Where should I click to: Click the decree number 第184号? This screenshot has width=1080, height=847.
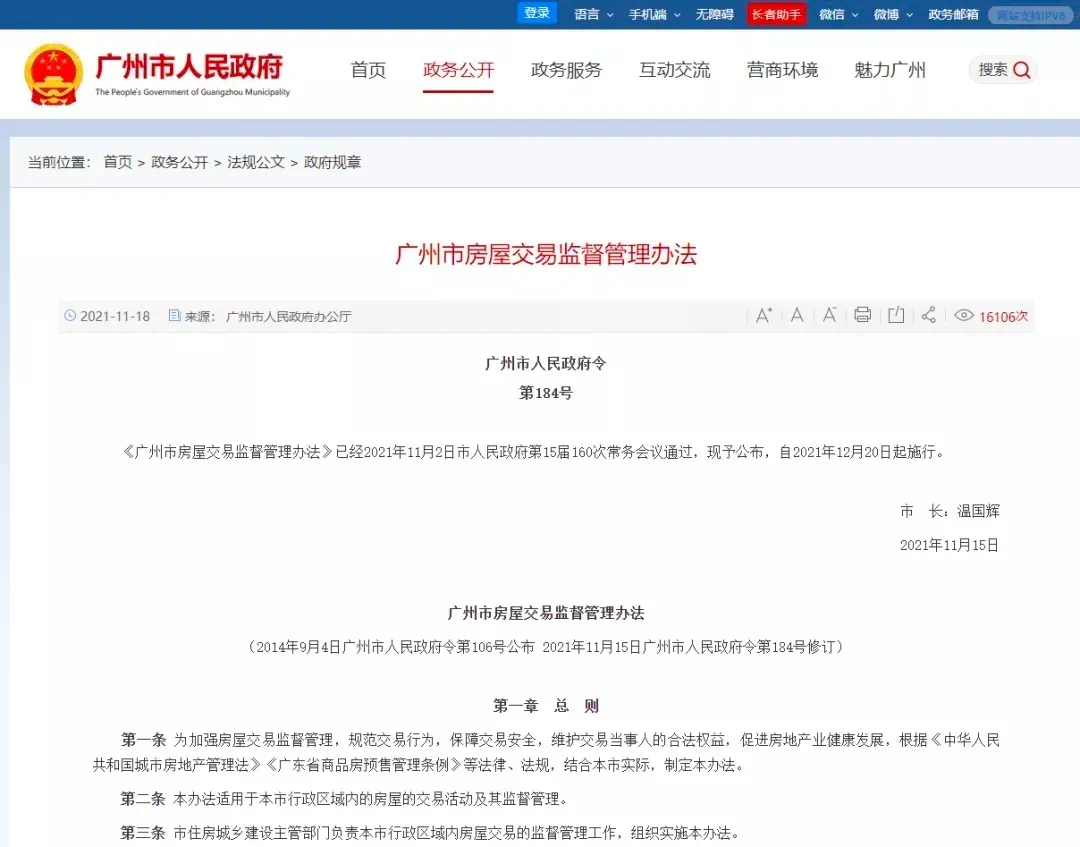point(546,393)
